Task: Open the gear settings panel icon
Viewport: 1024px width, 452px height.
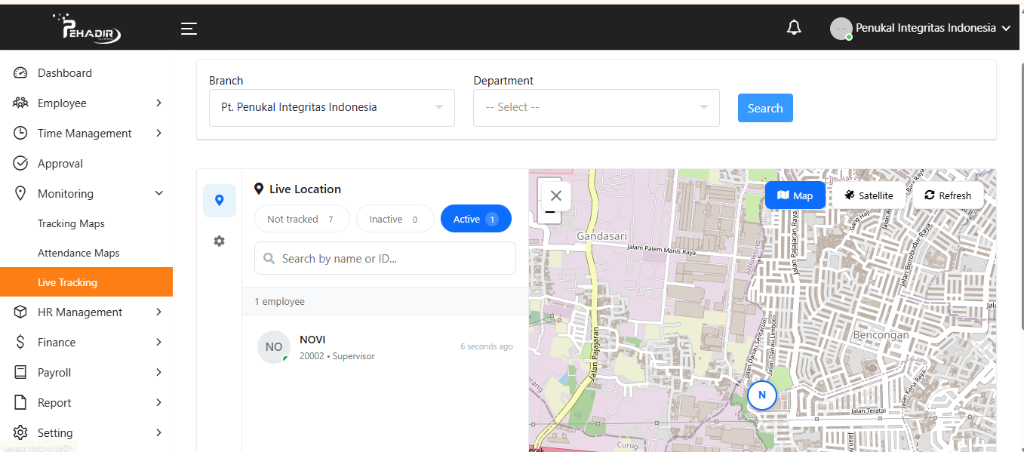Action: click(219, 241)
